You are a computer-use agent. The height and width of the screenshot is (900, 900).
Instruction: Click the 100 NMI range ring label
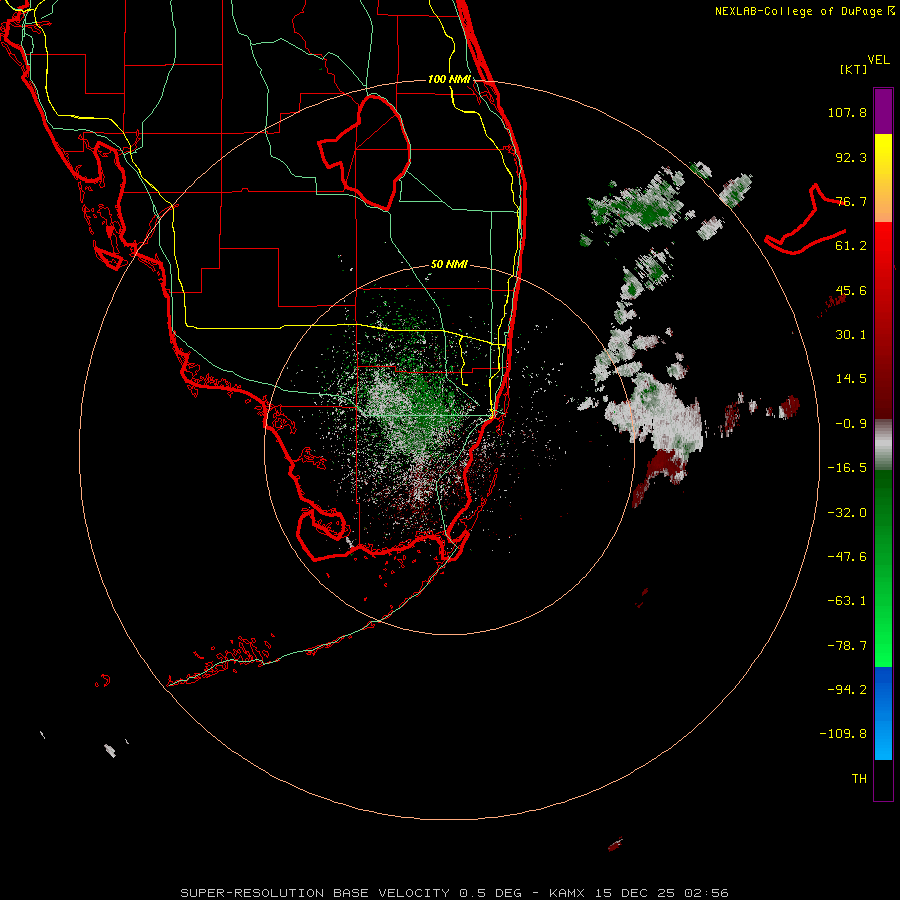pos(449,79)
